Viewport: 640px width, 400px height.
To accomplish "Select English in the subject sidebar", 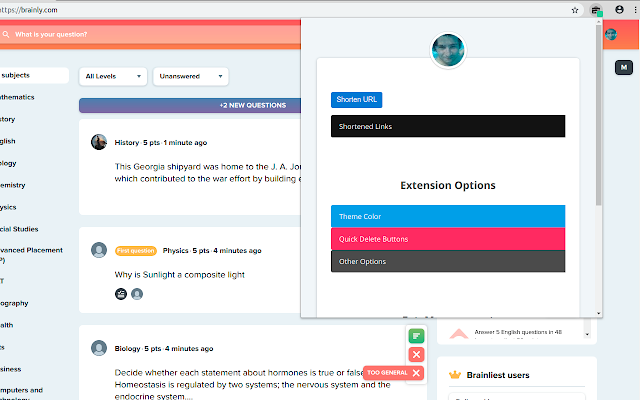I will pos(8,141).
